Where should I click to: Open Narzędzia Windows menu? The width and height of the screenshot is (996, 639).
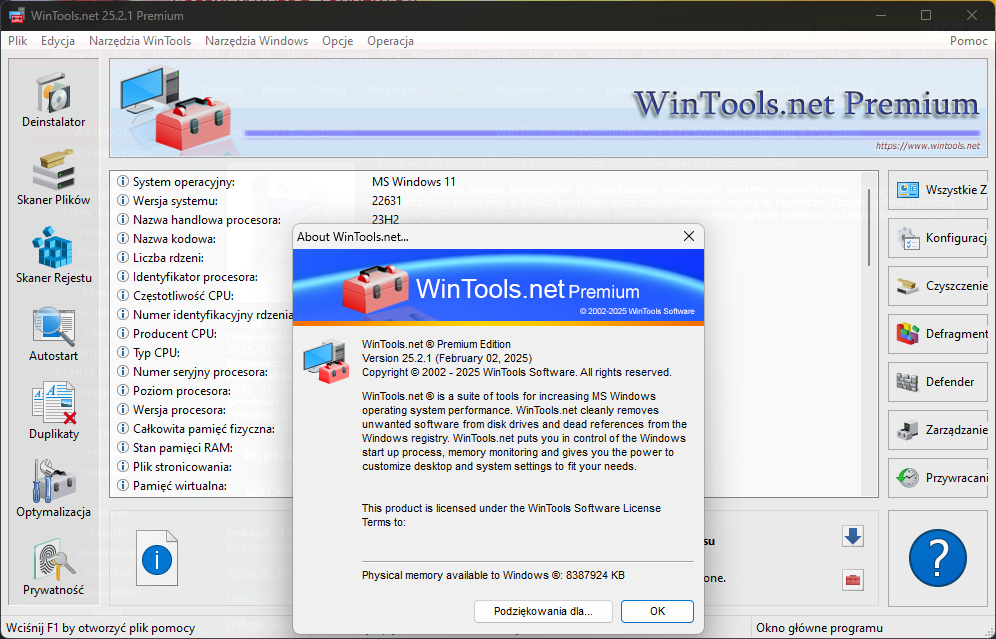coord(257,41)
